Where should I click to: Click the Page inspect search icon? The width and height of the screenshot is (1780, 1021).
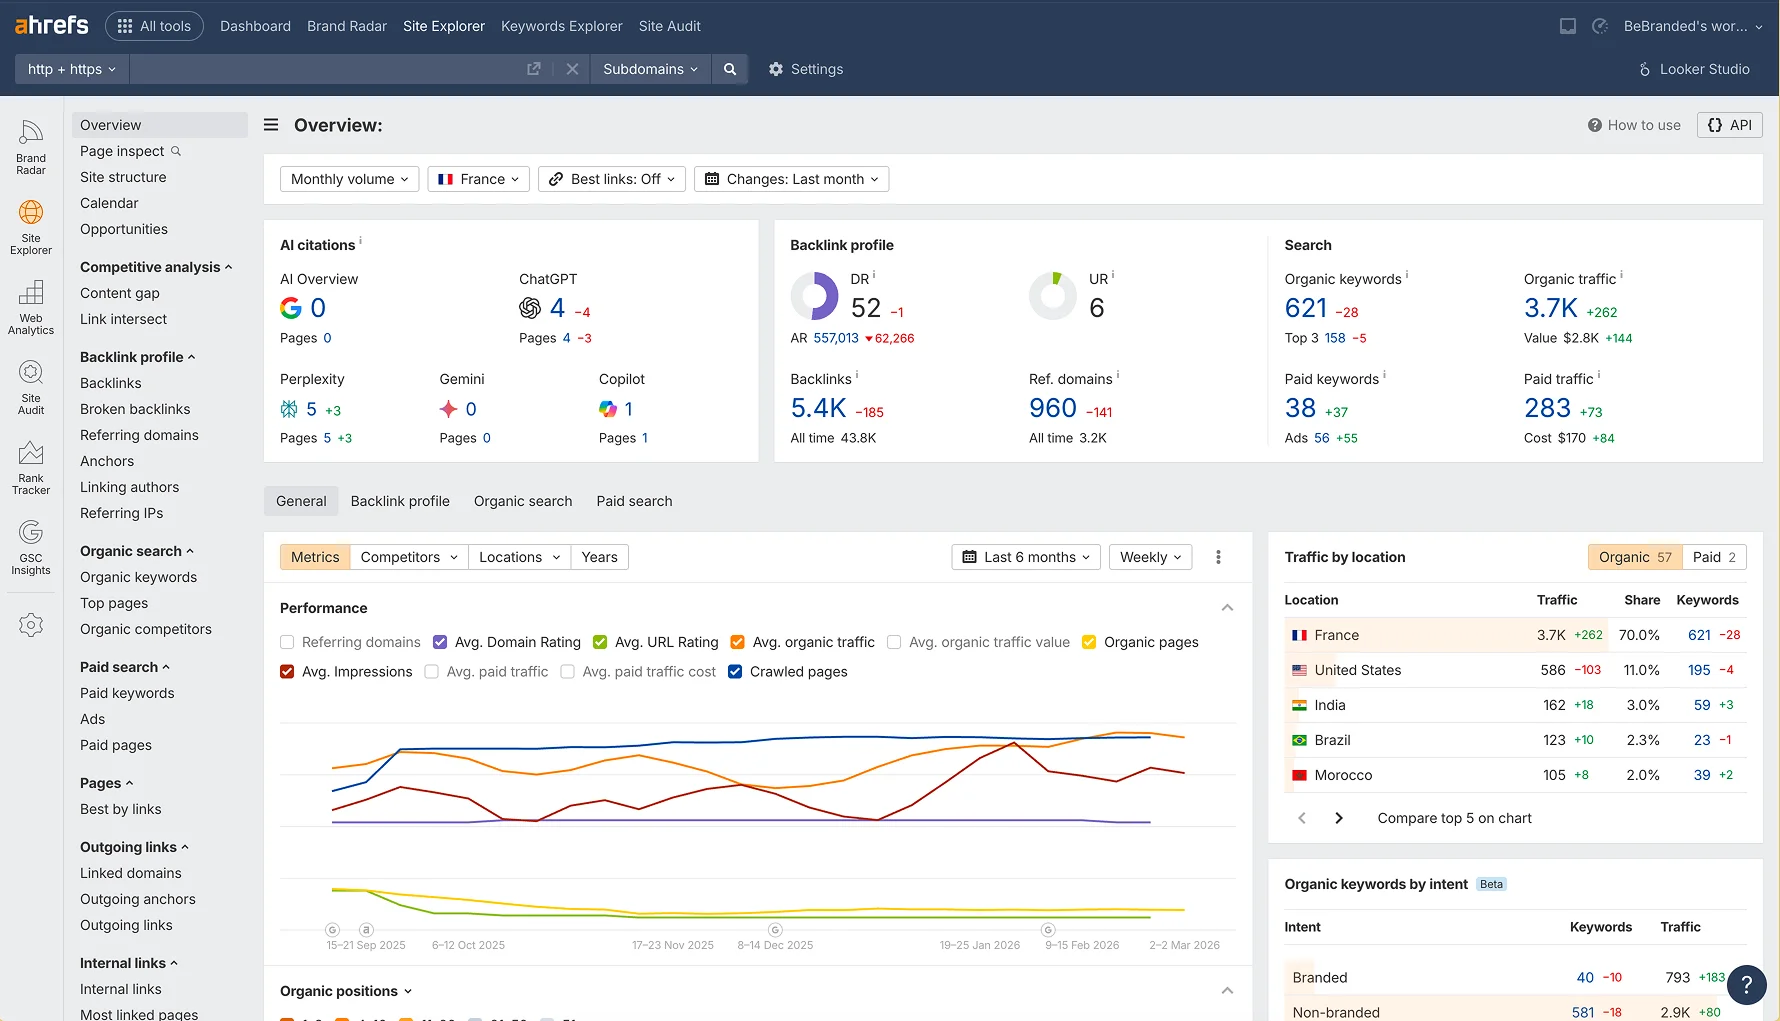coord(176,151)
